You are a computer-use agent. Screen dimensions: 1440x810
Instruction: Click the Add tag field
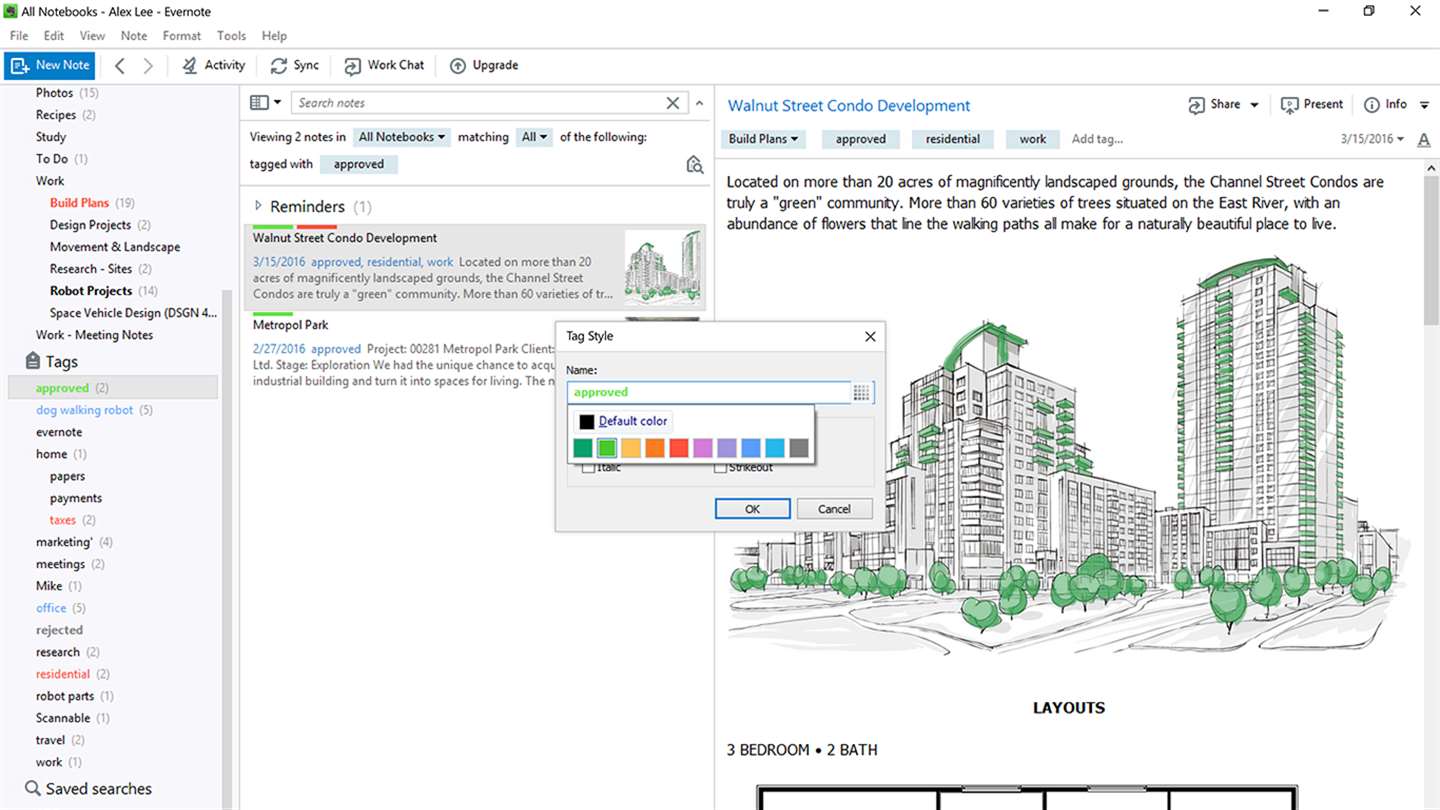click(x=1098, y=139)
